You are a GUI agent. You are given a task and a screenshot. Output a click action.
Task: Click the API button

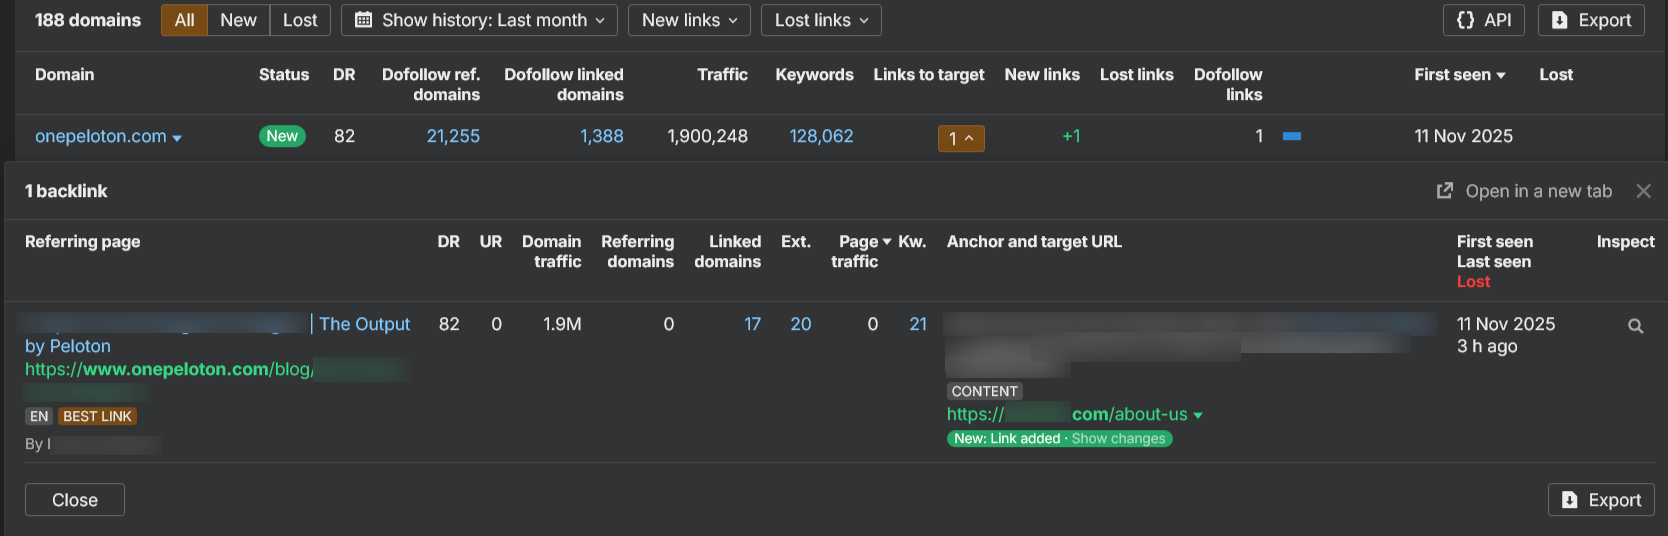1483,20
